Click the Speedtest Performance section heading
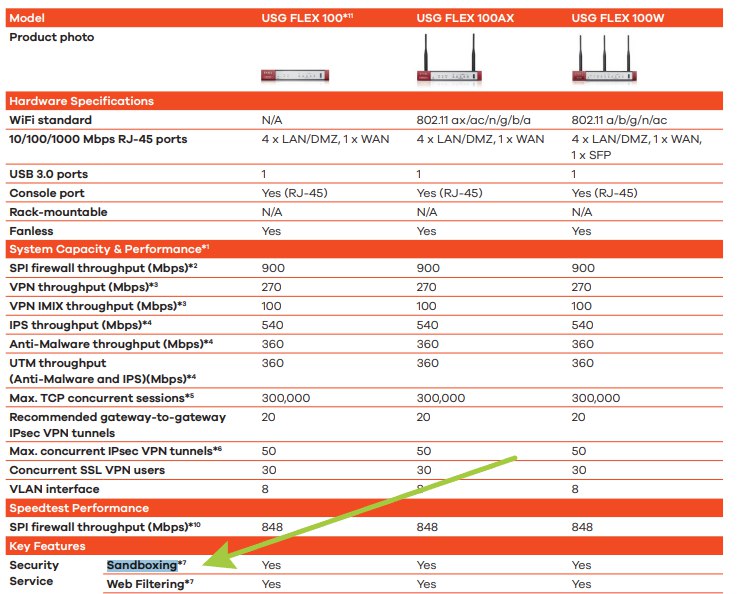The height and width of the screenshot is (594, 747). [79, 508]
